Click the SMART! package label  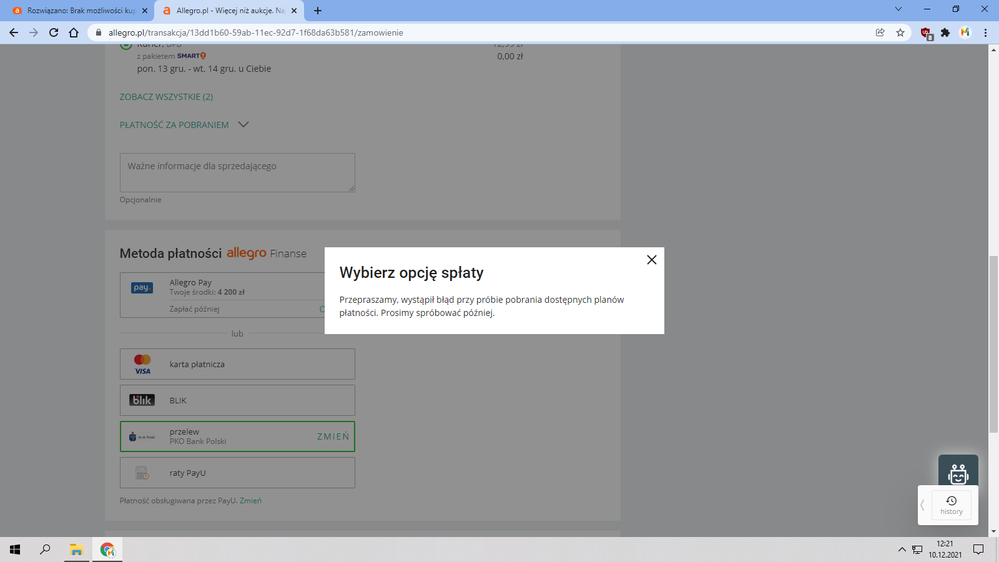[191, 56]
